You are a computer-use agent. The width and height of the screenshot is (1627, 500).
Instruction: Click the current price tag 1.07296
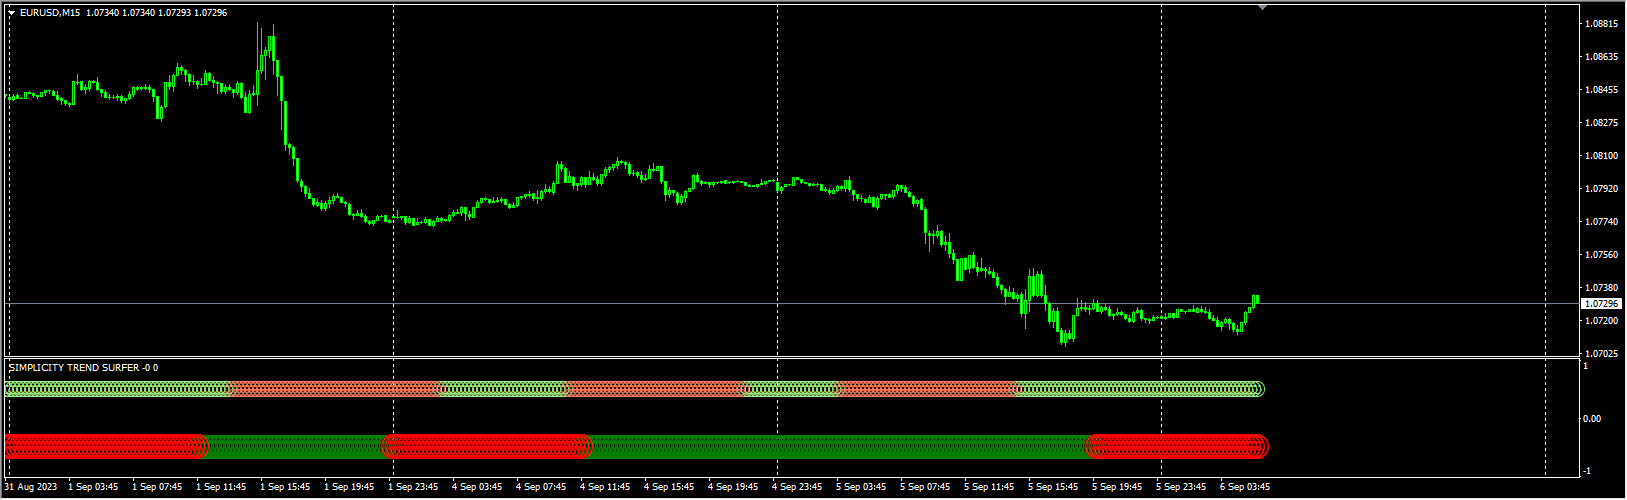tap(1601, 303)
